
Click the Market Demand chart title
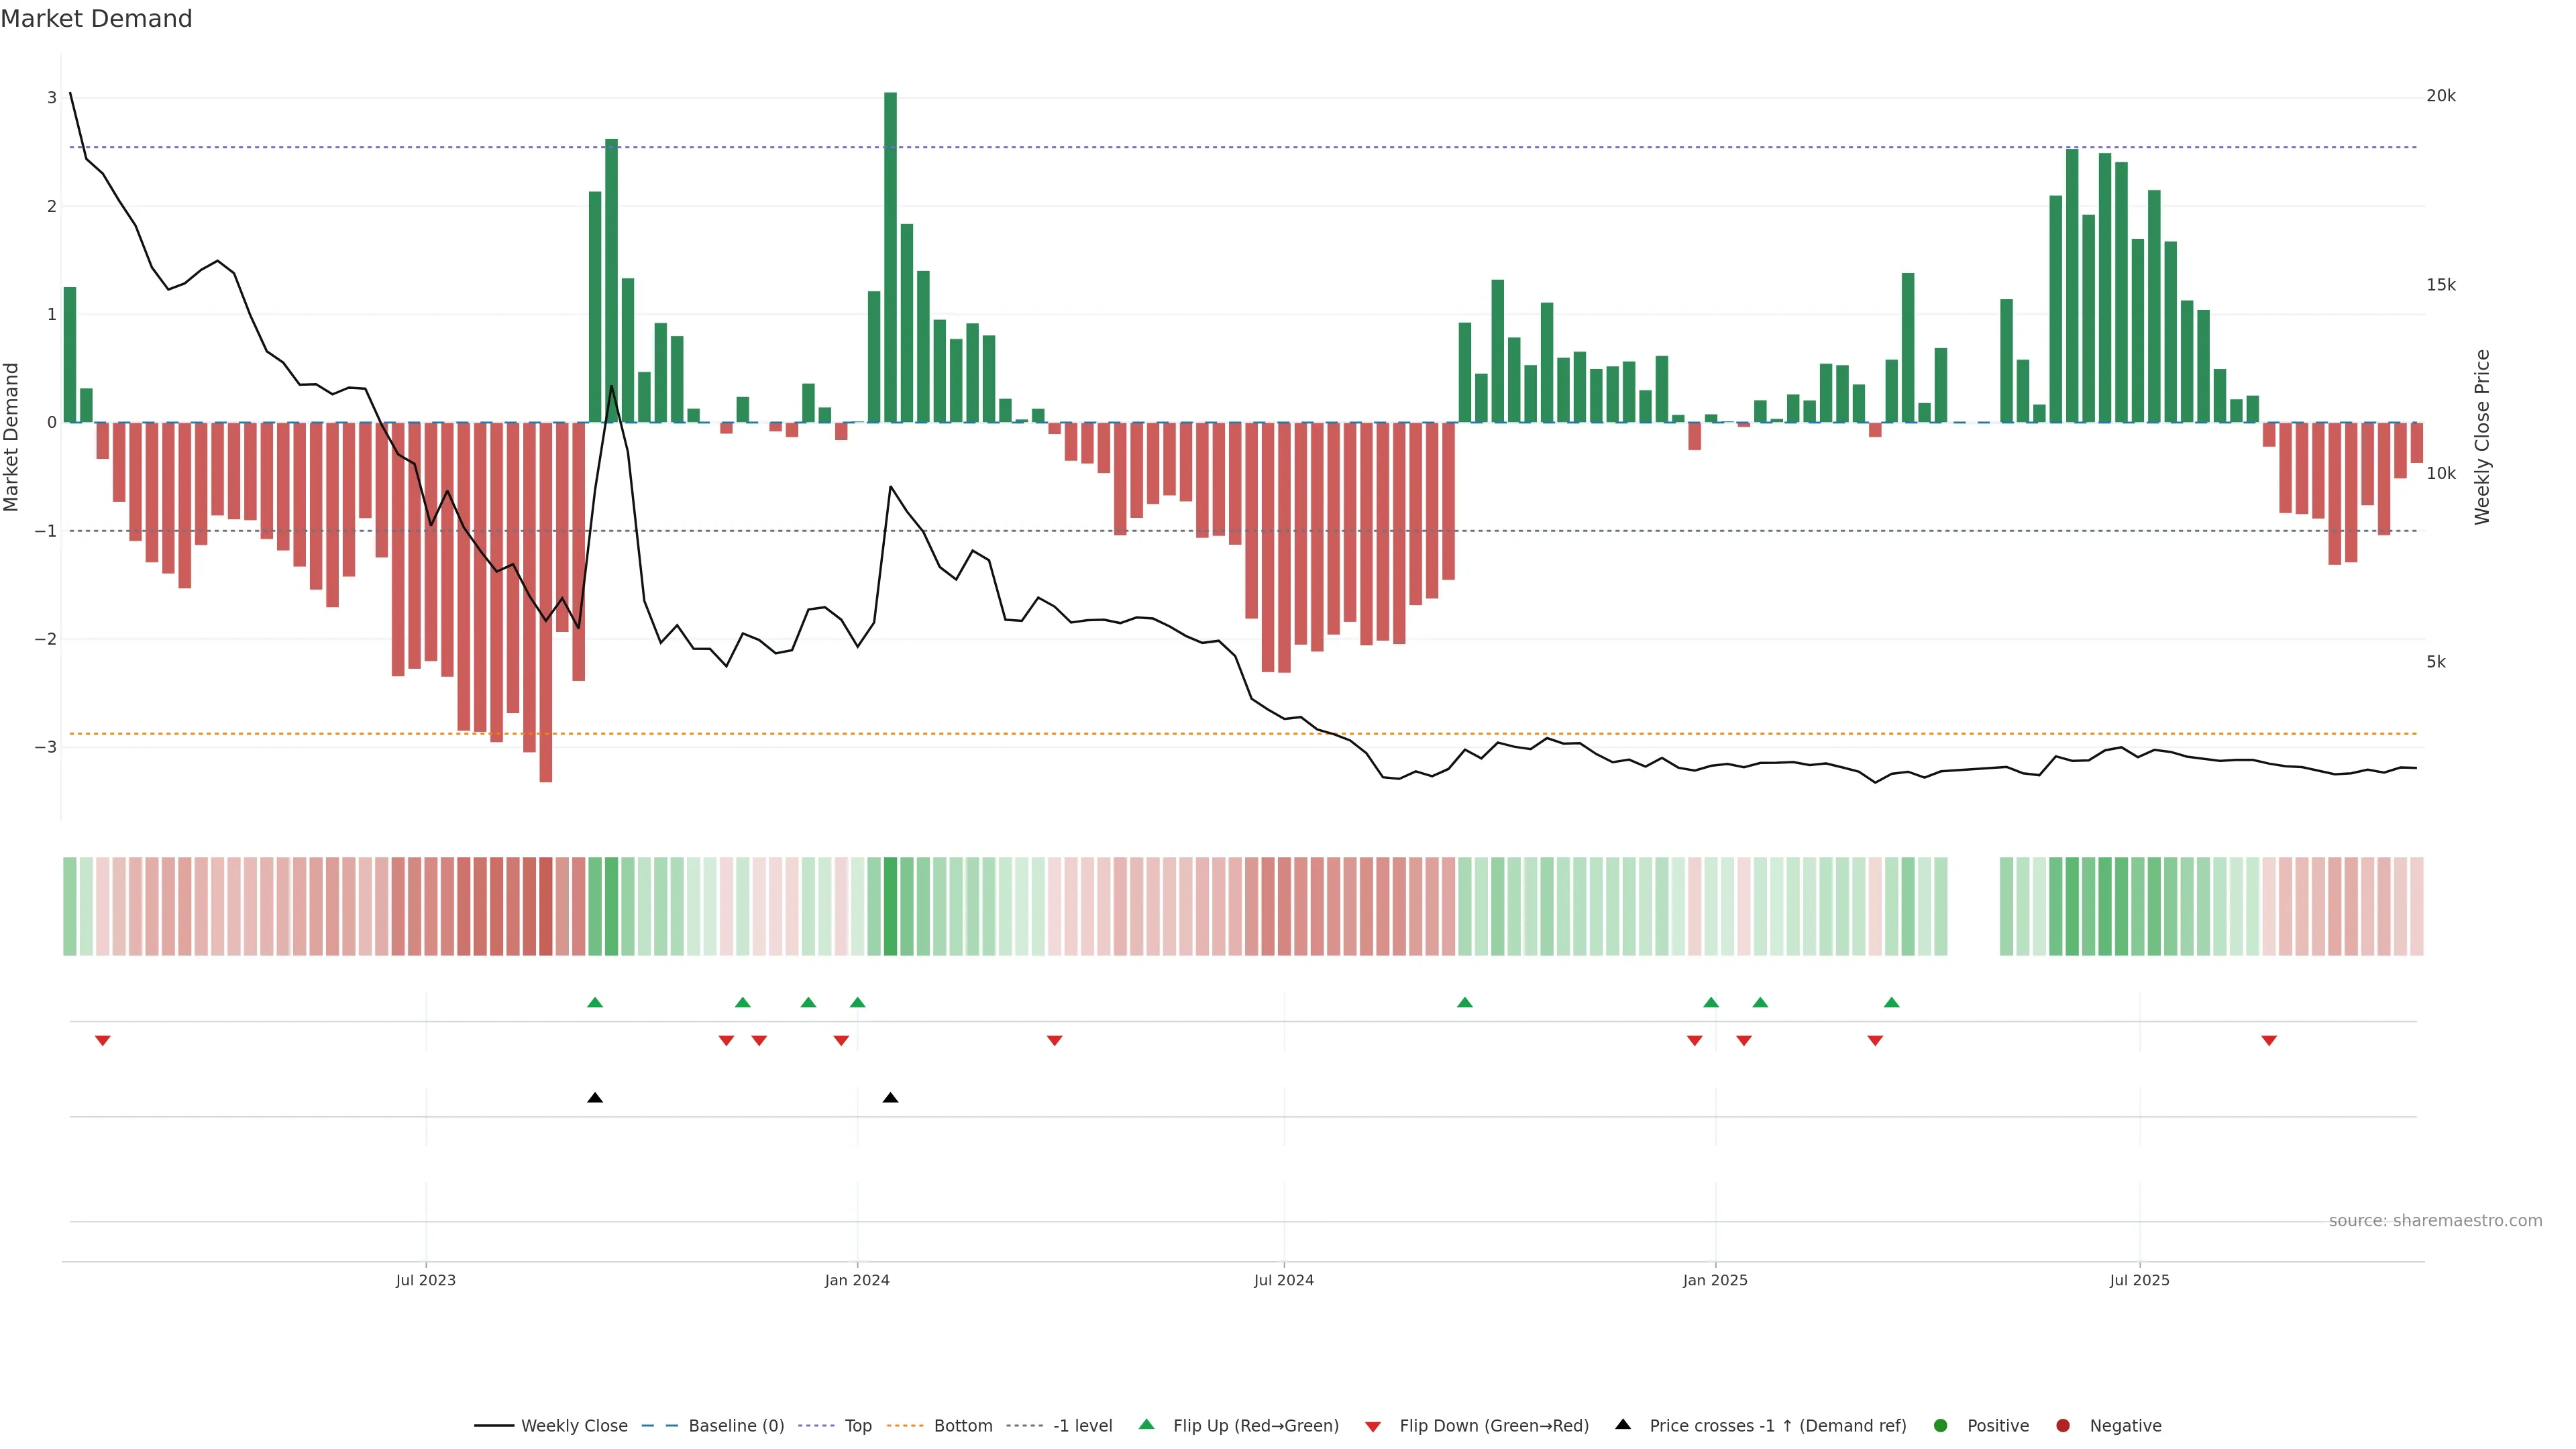(96, 19)
